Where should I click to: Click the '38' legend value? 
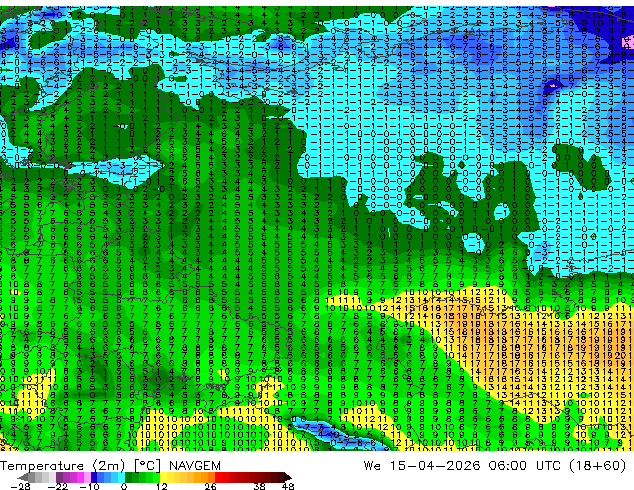[x=260, y=486]
